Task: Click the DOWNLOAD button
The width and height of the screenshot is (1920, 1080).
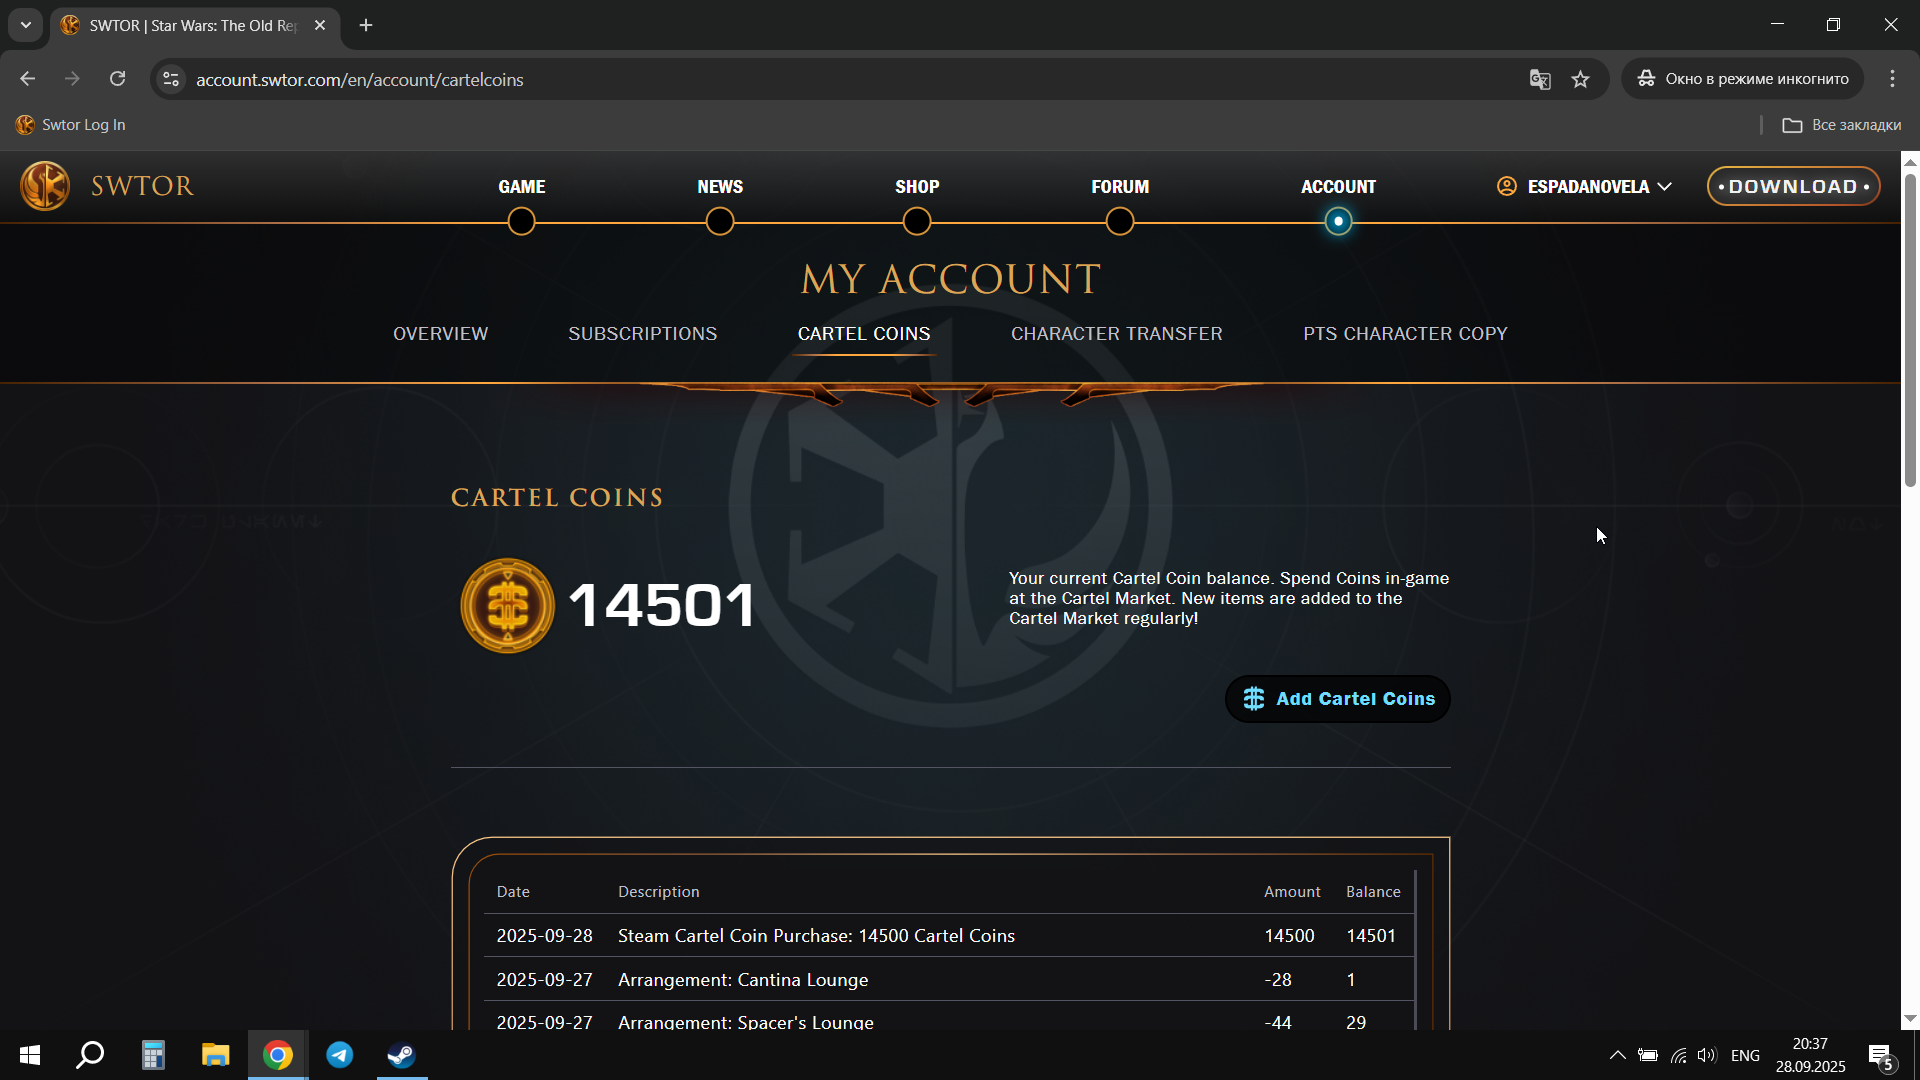Action: tap(1793, 187)
